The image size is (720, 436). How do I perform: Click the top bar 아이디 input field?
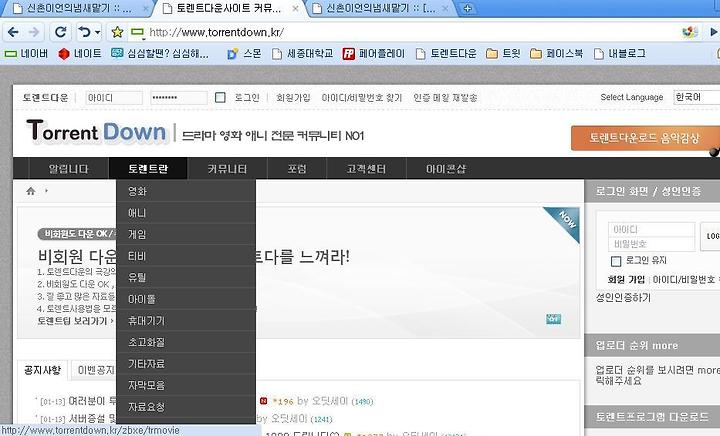(114, 98)
